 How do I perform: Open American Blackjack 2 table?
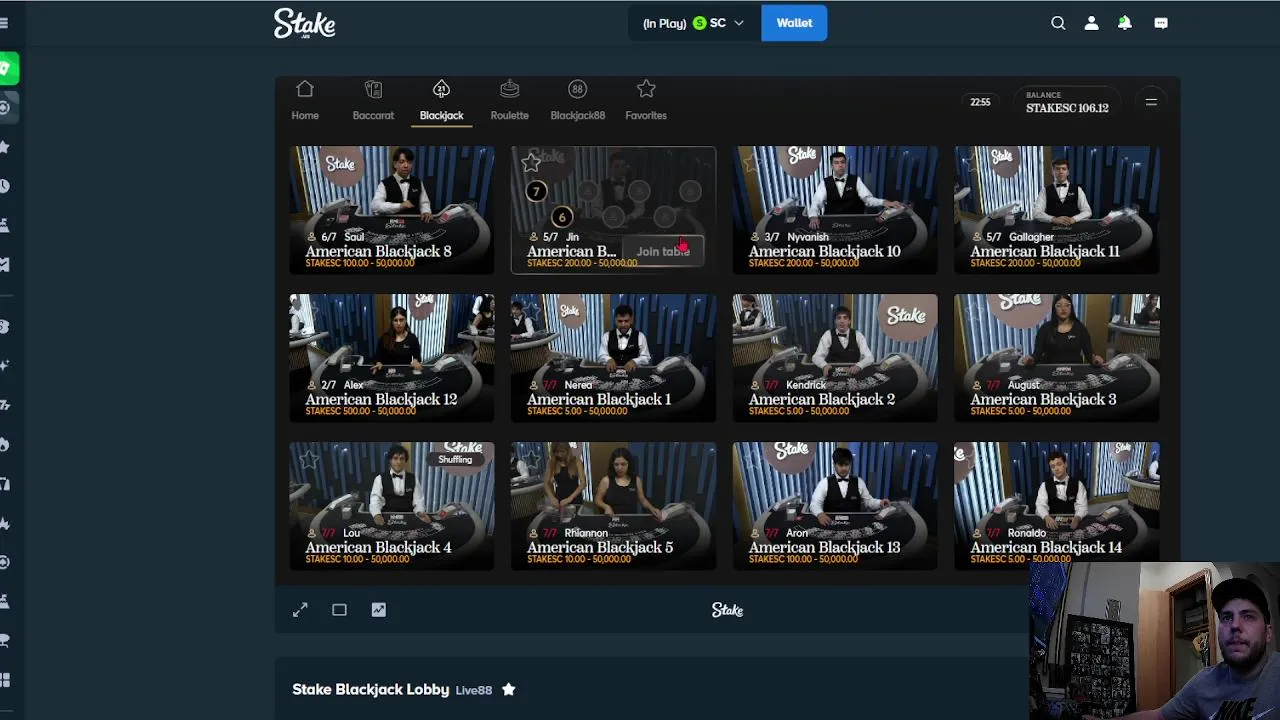point(835,357)
